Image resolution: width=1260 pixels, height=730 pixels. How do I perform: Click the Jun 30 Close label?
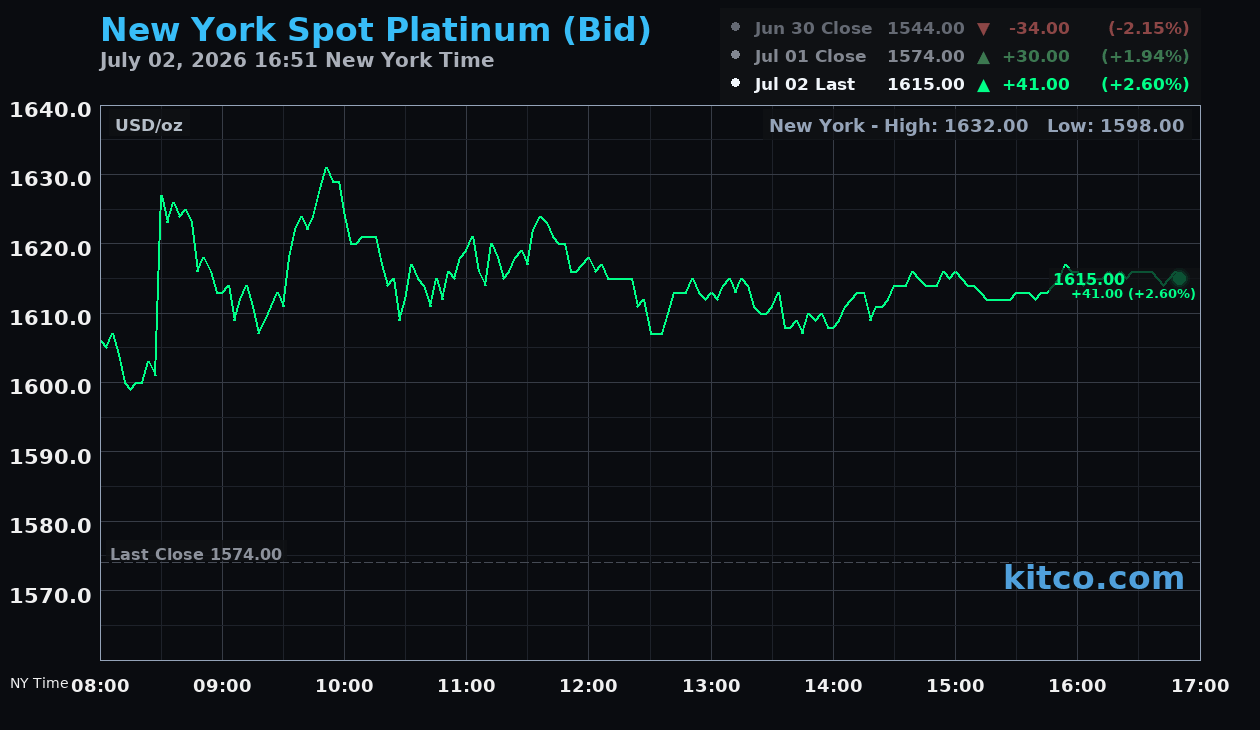coord(813,29)
